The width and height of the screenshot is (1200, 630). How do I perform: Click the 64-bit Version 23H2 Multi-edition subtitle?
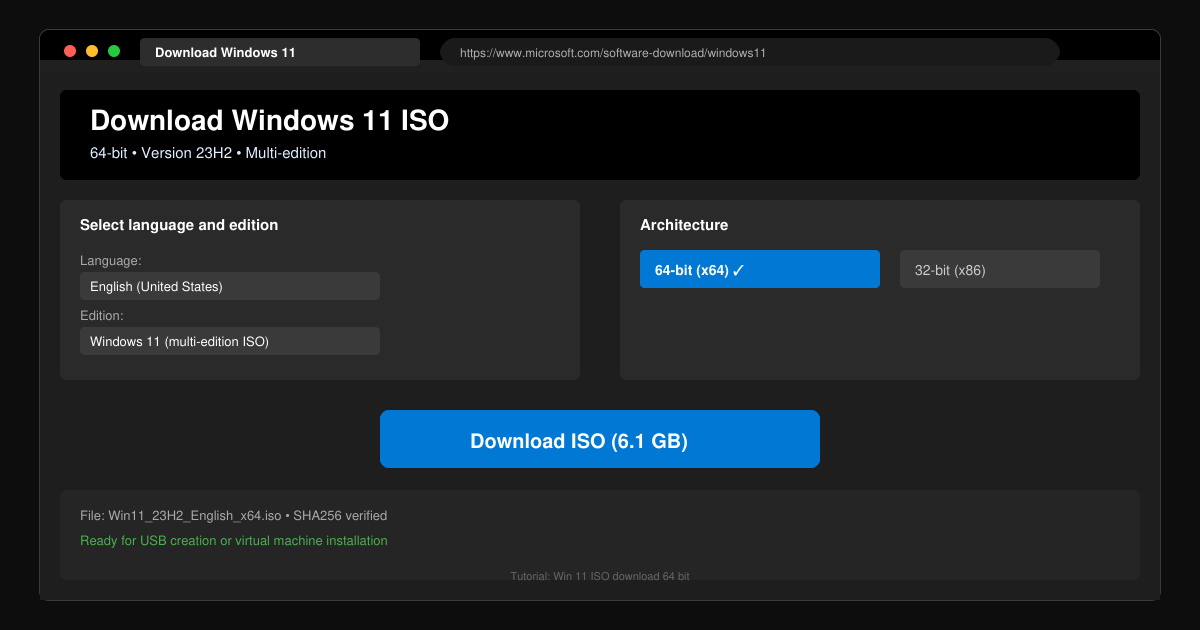208,153
